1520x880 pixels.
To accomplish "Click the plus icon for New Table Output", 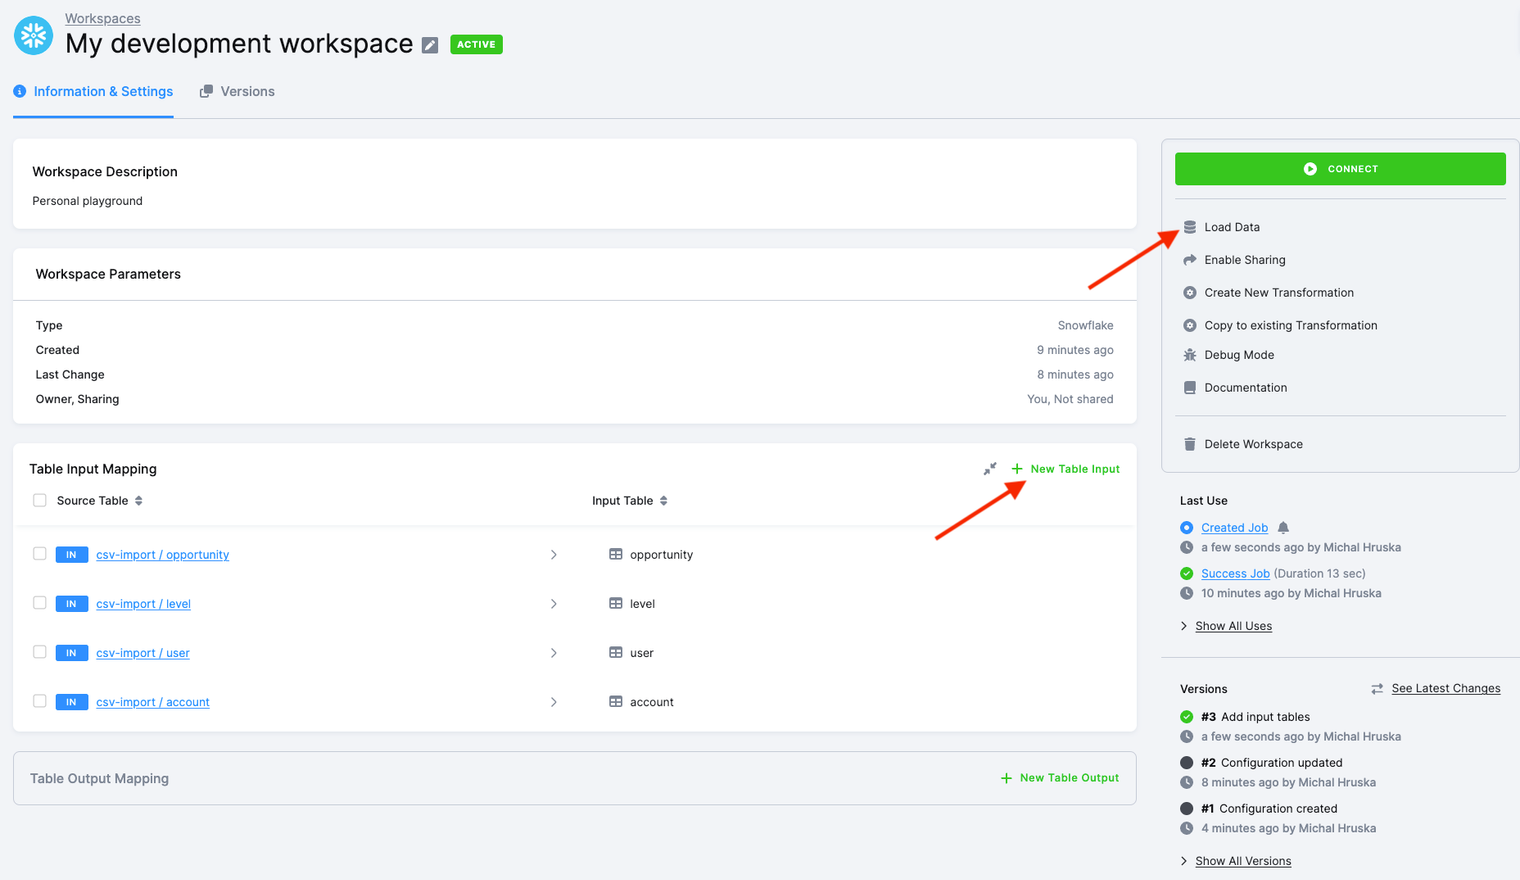I will click(x=1007, y=778).
